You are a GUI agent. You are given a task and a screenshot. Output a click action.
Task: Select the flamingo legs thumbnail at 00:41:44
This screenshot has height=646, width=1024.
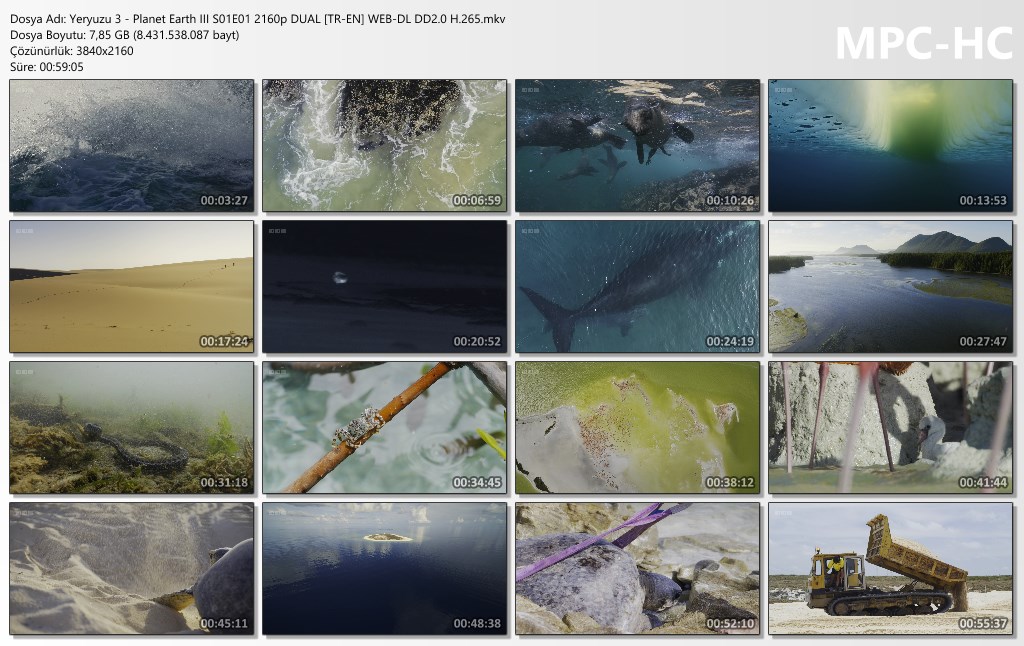[x=891, y=428]
